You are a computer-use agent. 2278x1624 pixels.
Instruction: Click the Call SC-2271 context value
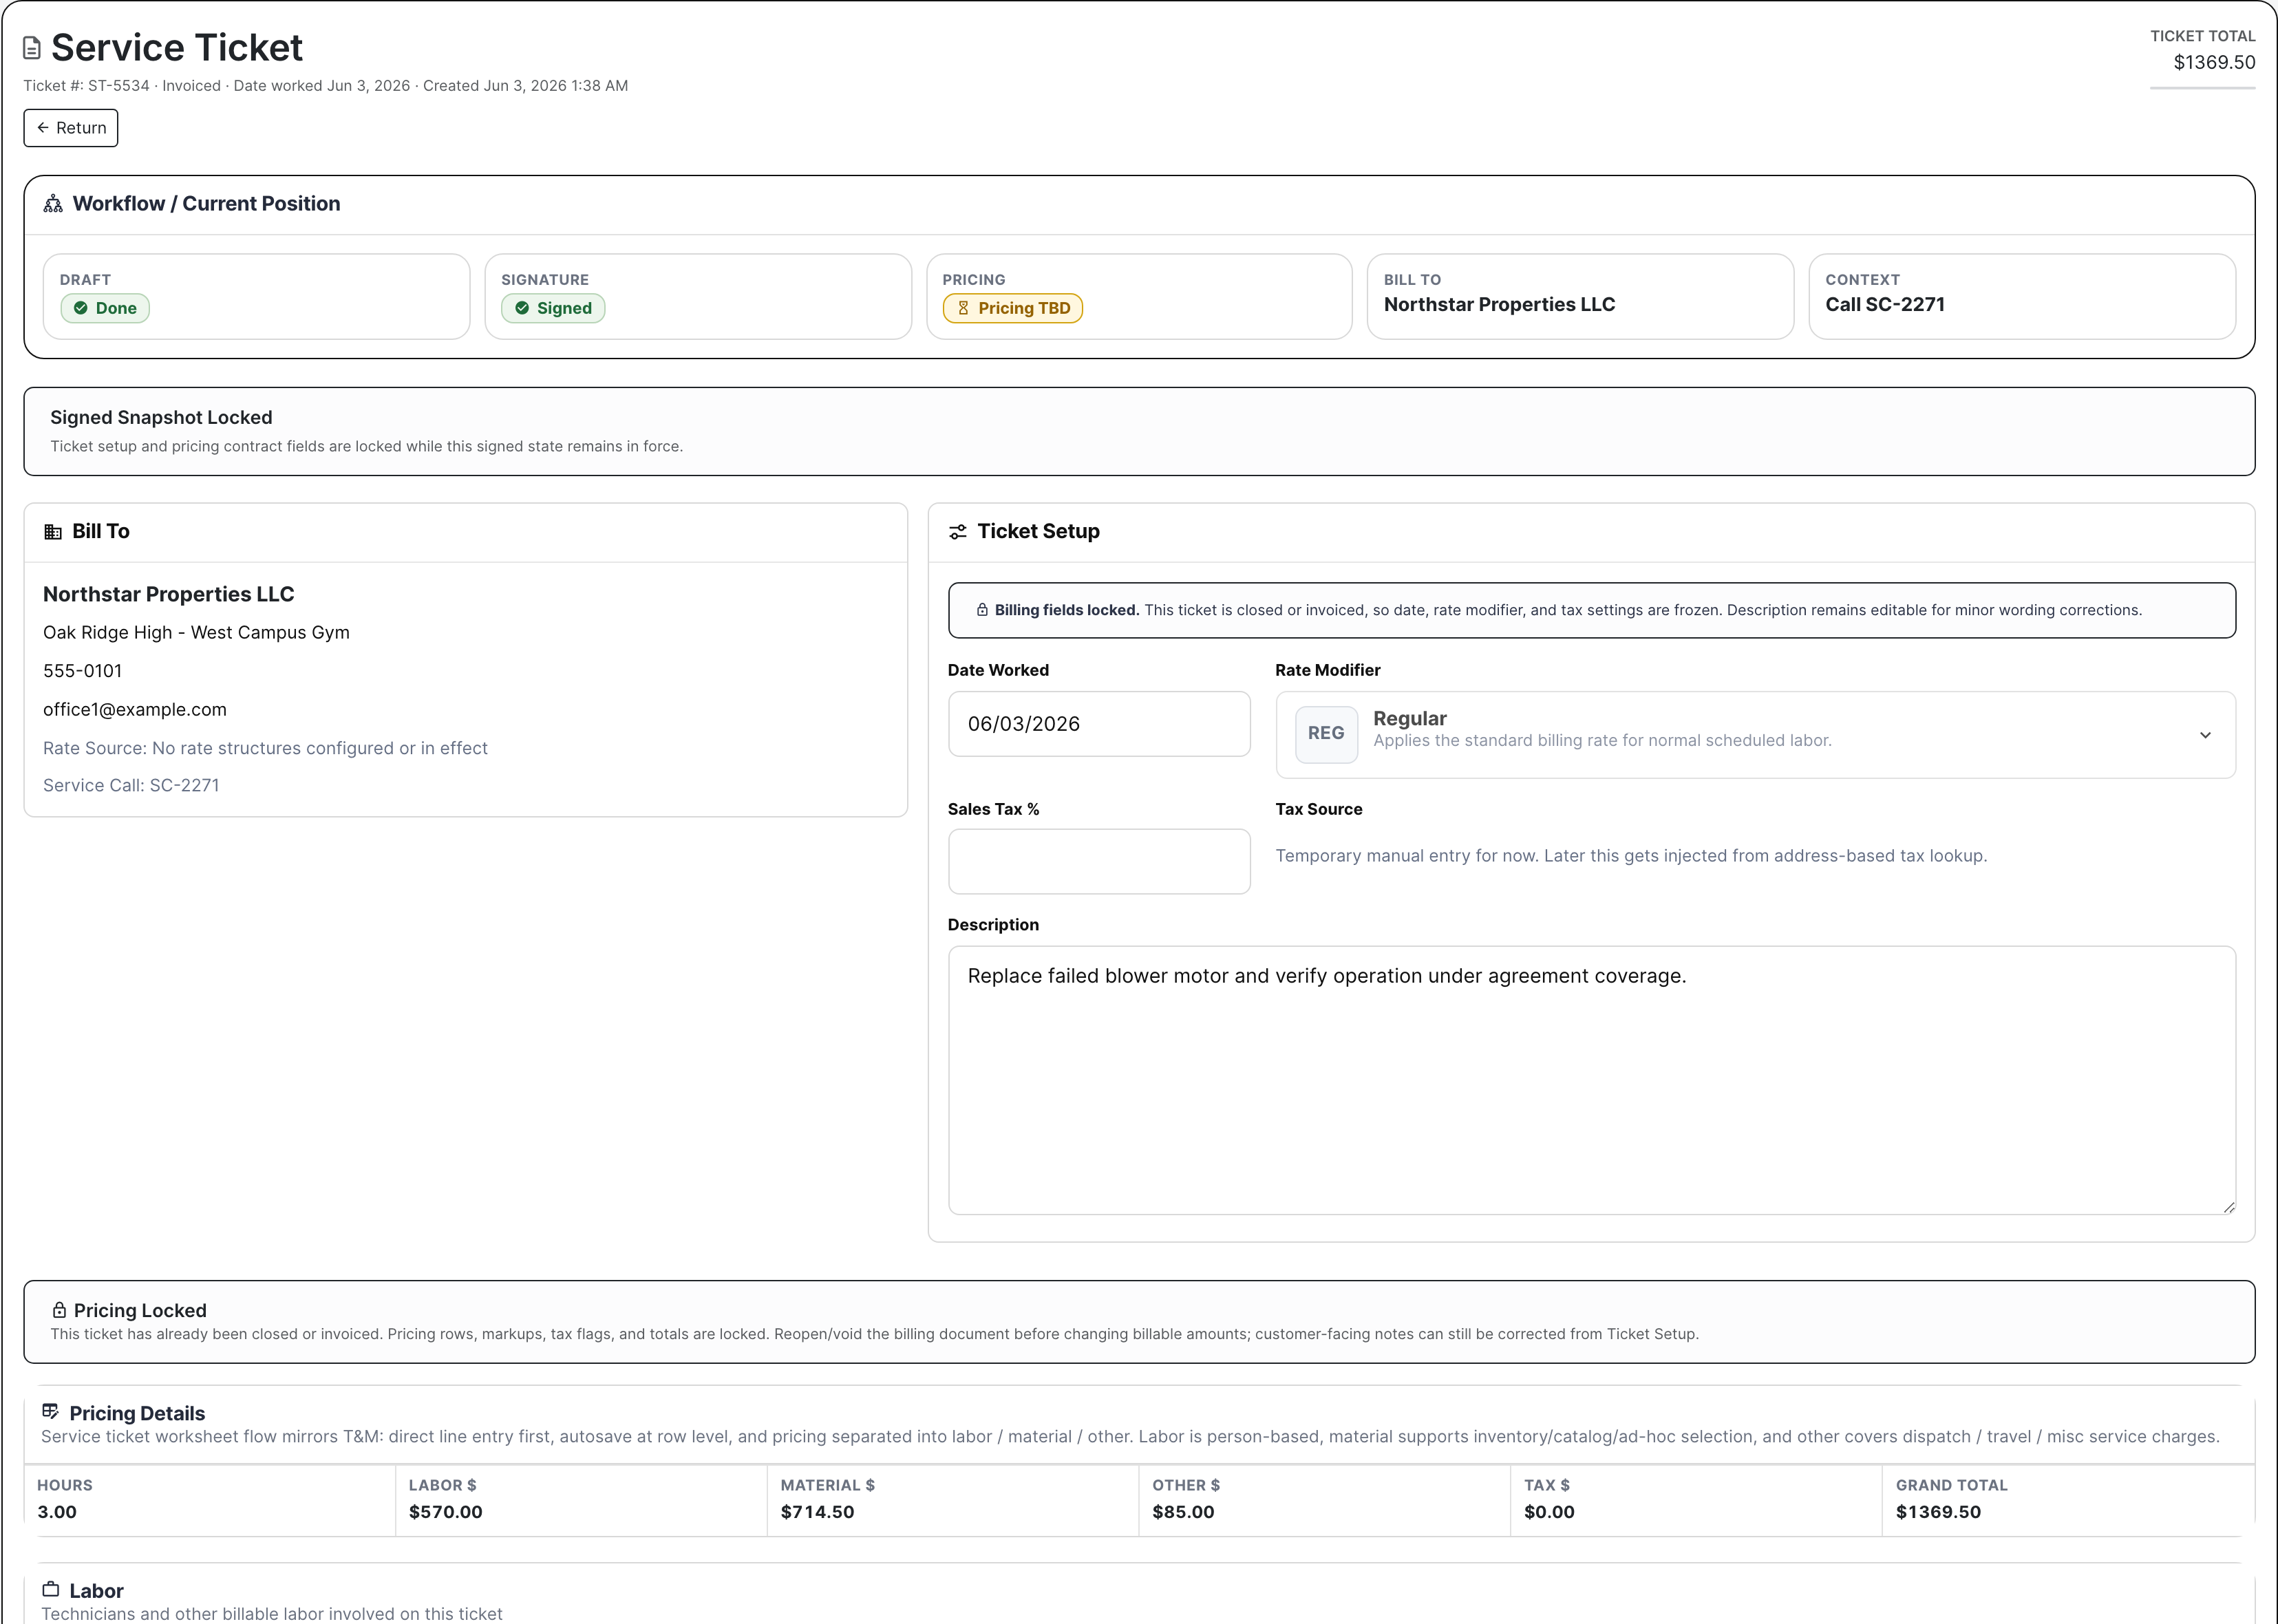(x=1884, y=304)
